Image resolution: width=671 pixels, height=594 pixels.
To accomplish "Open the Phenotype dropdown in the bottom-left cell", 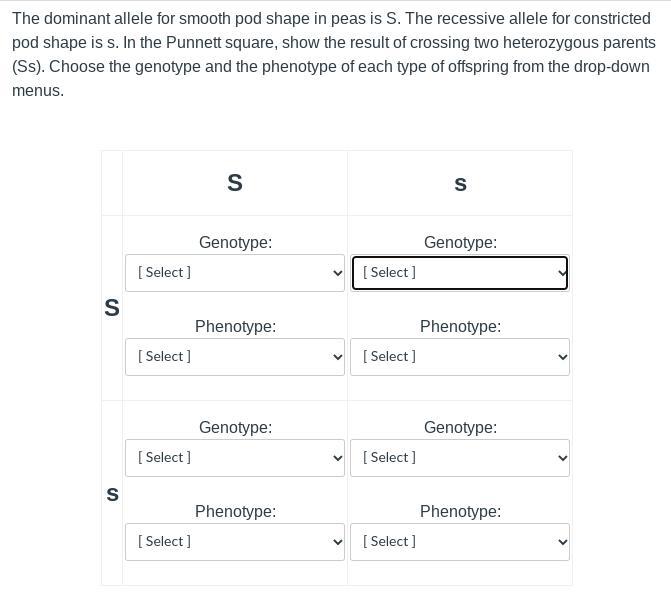I will point(235,542).
